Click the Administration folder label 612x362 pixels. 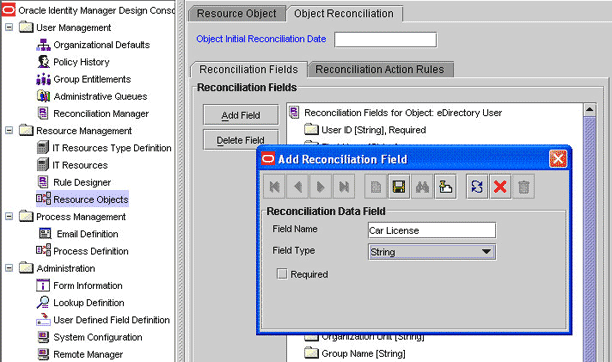pos(66,268)
